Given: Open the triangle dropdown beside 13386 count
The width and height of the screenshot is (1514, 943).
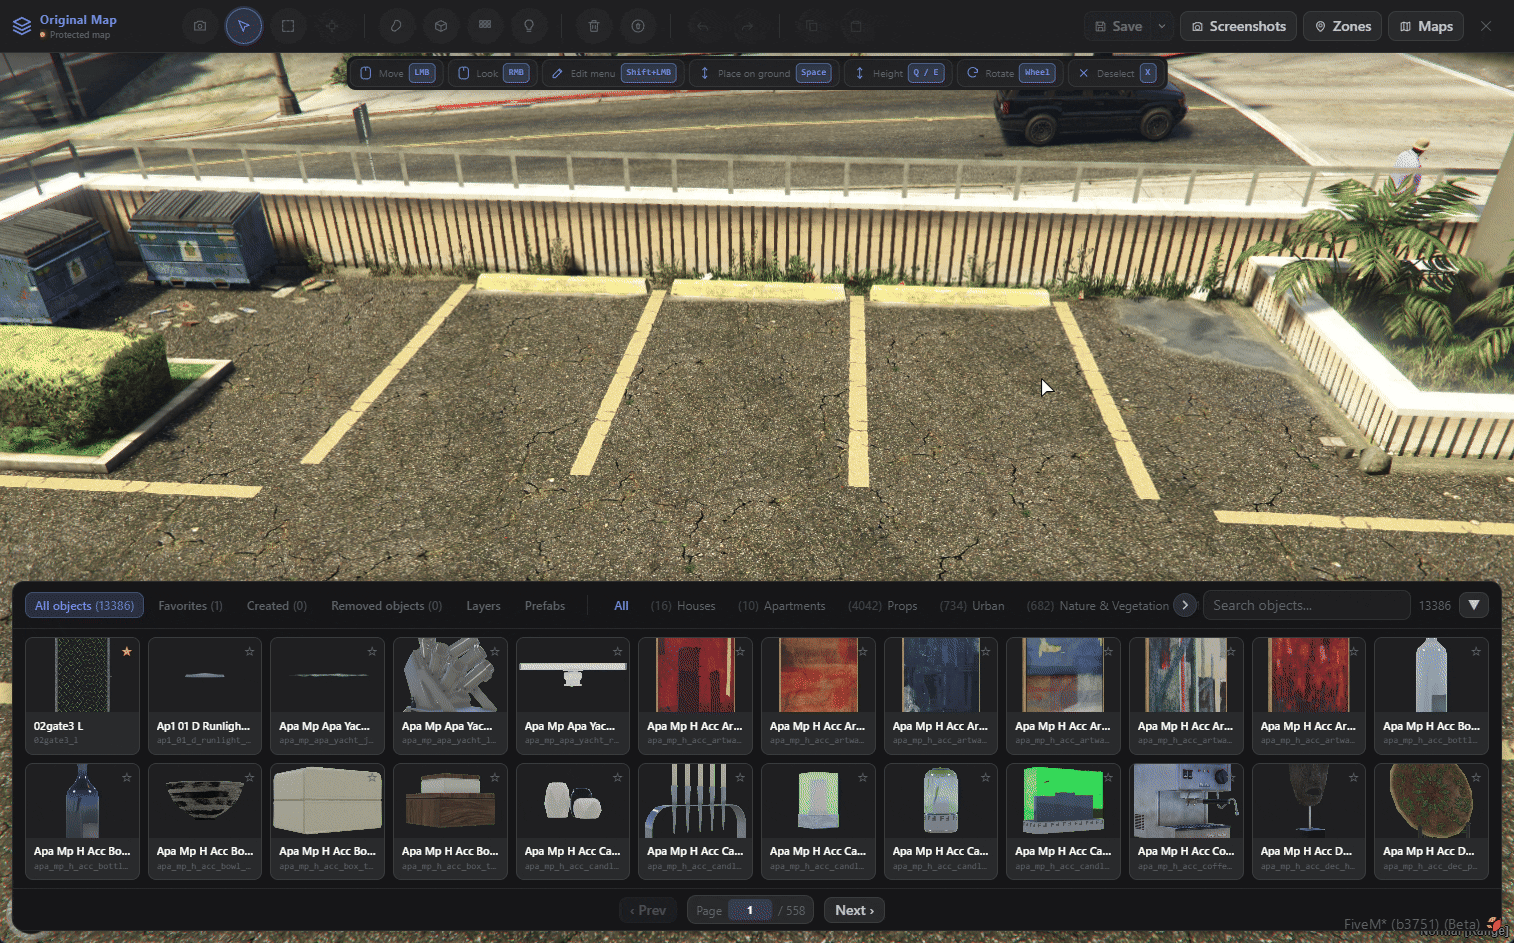Looking at the screenshot, I should point(1474,605).
